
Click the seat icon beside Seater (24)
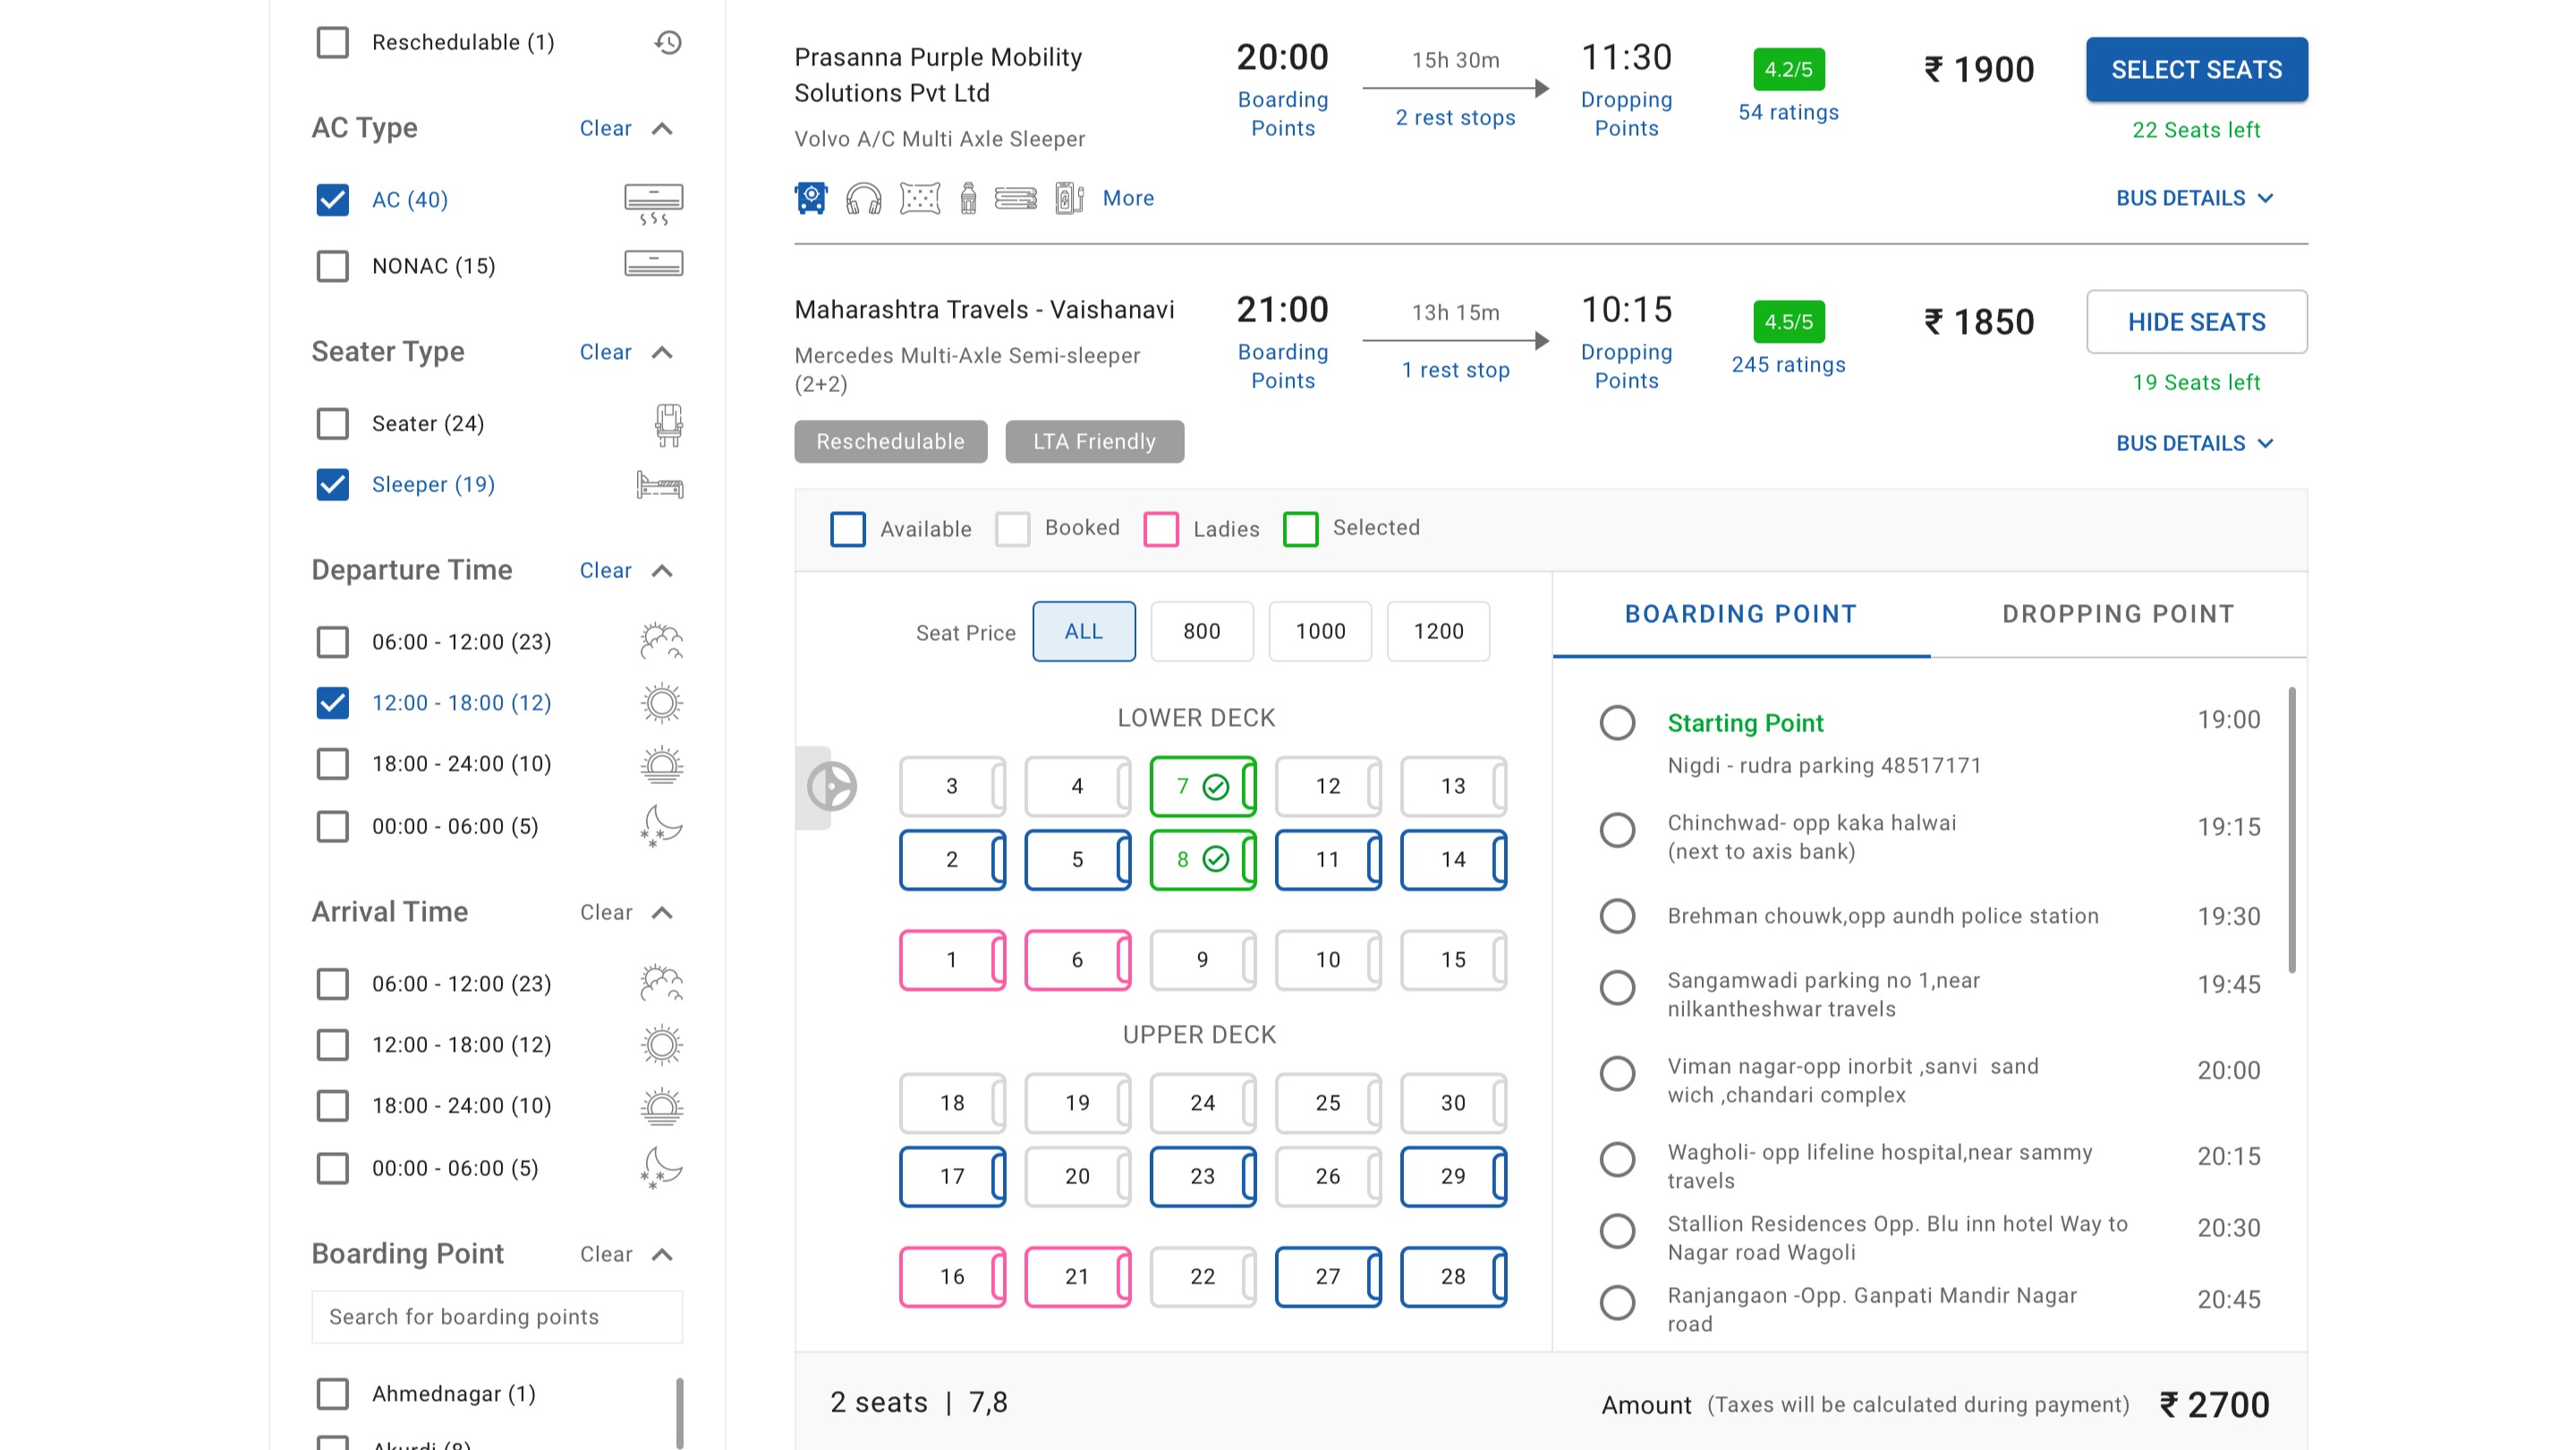669,424
